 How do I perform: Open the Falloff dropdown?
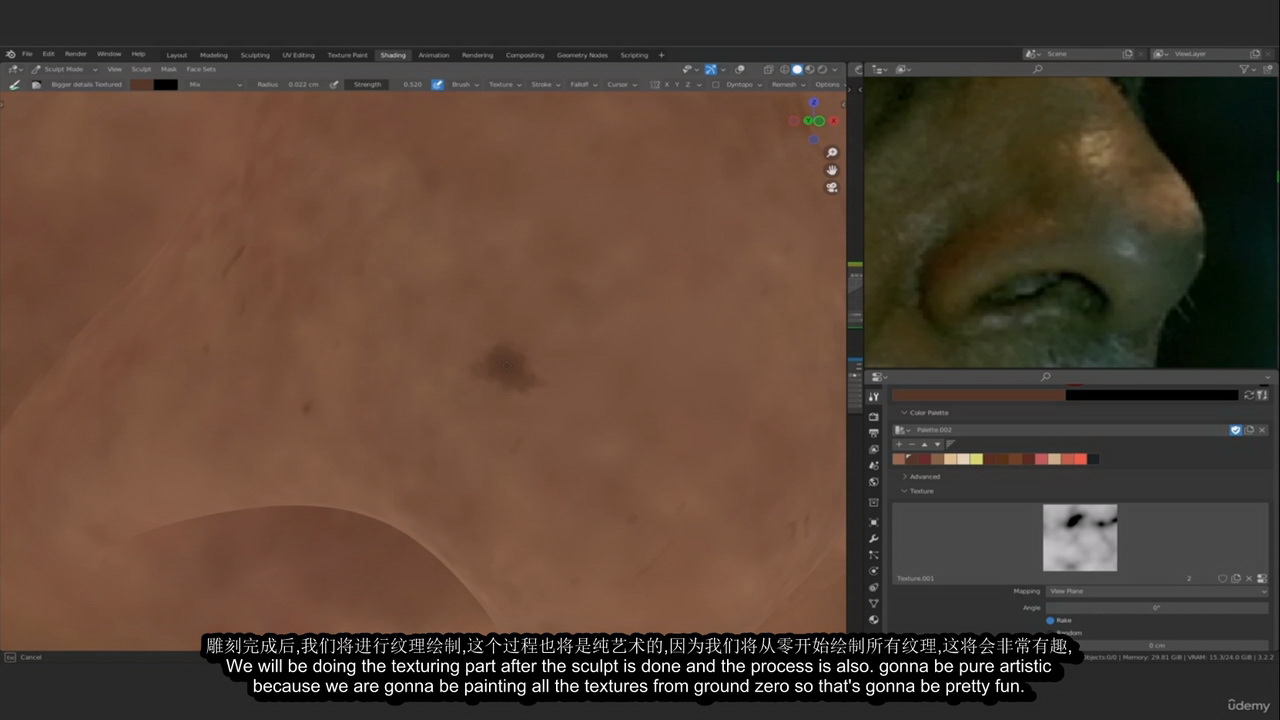pyautogui.click(x=583, y=85)
